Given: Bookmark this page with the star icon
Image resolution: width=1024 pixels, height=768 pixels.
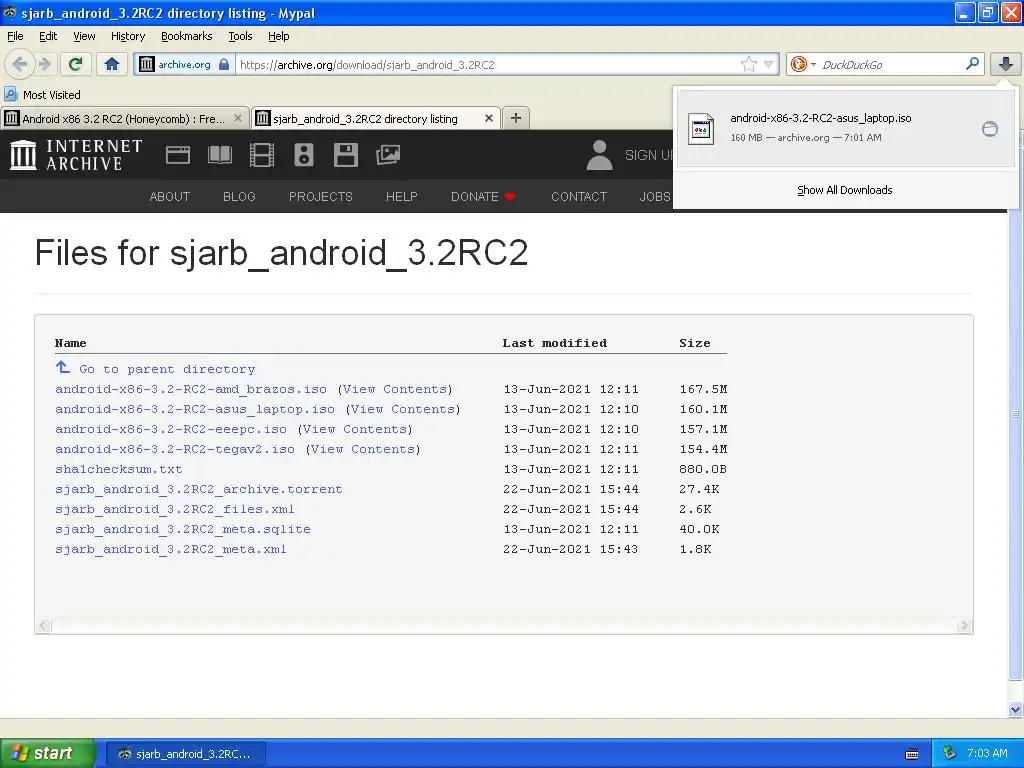Looking at the screenshot, I should [x=748, y=64].
